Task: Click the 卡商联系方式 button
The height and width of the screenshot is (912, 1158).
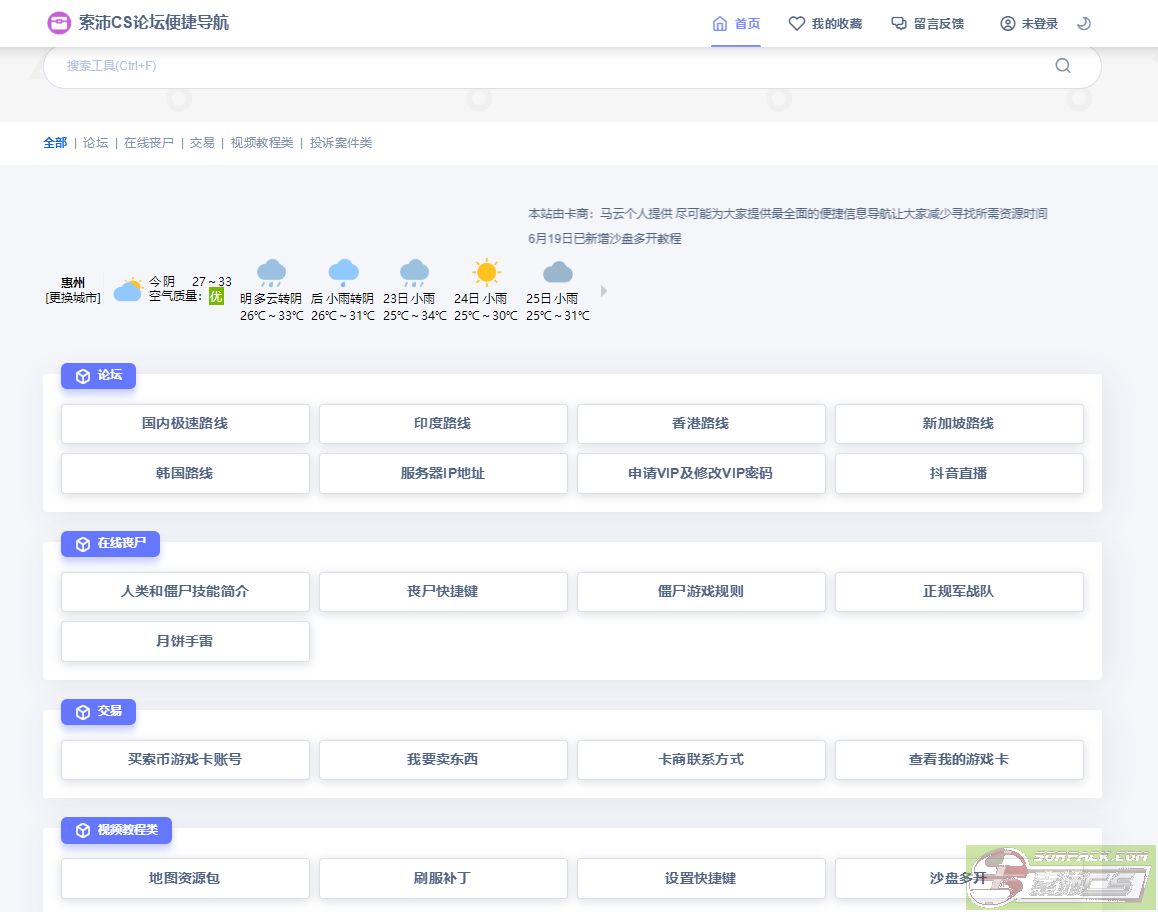Action: pos(701,759)
